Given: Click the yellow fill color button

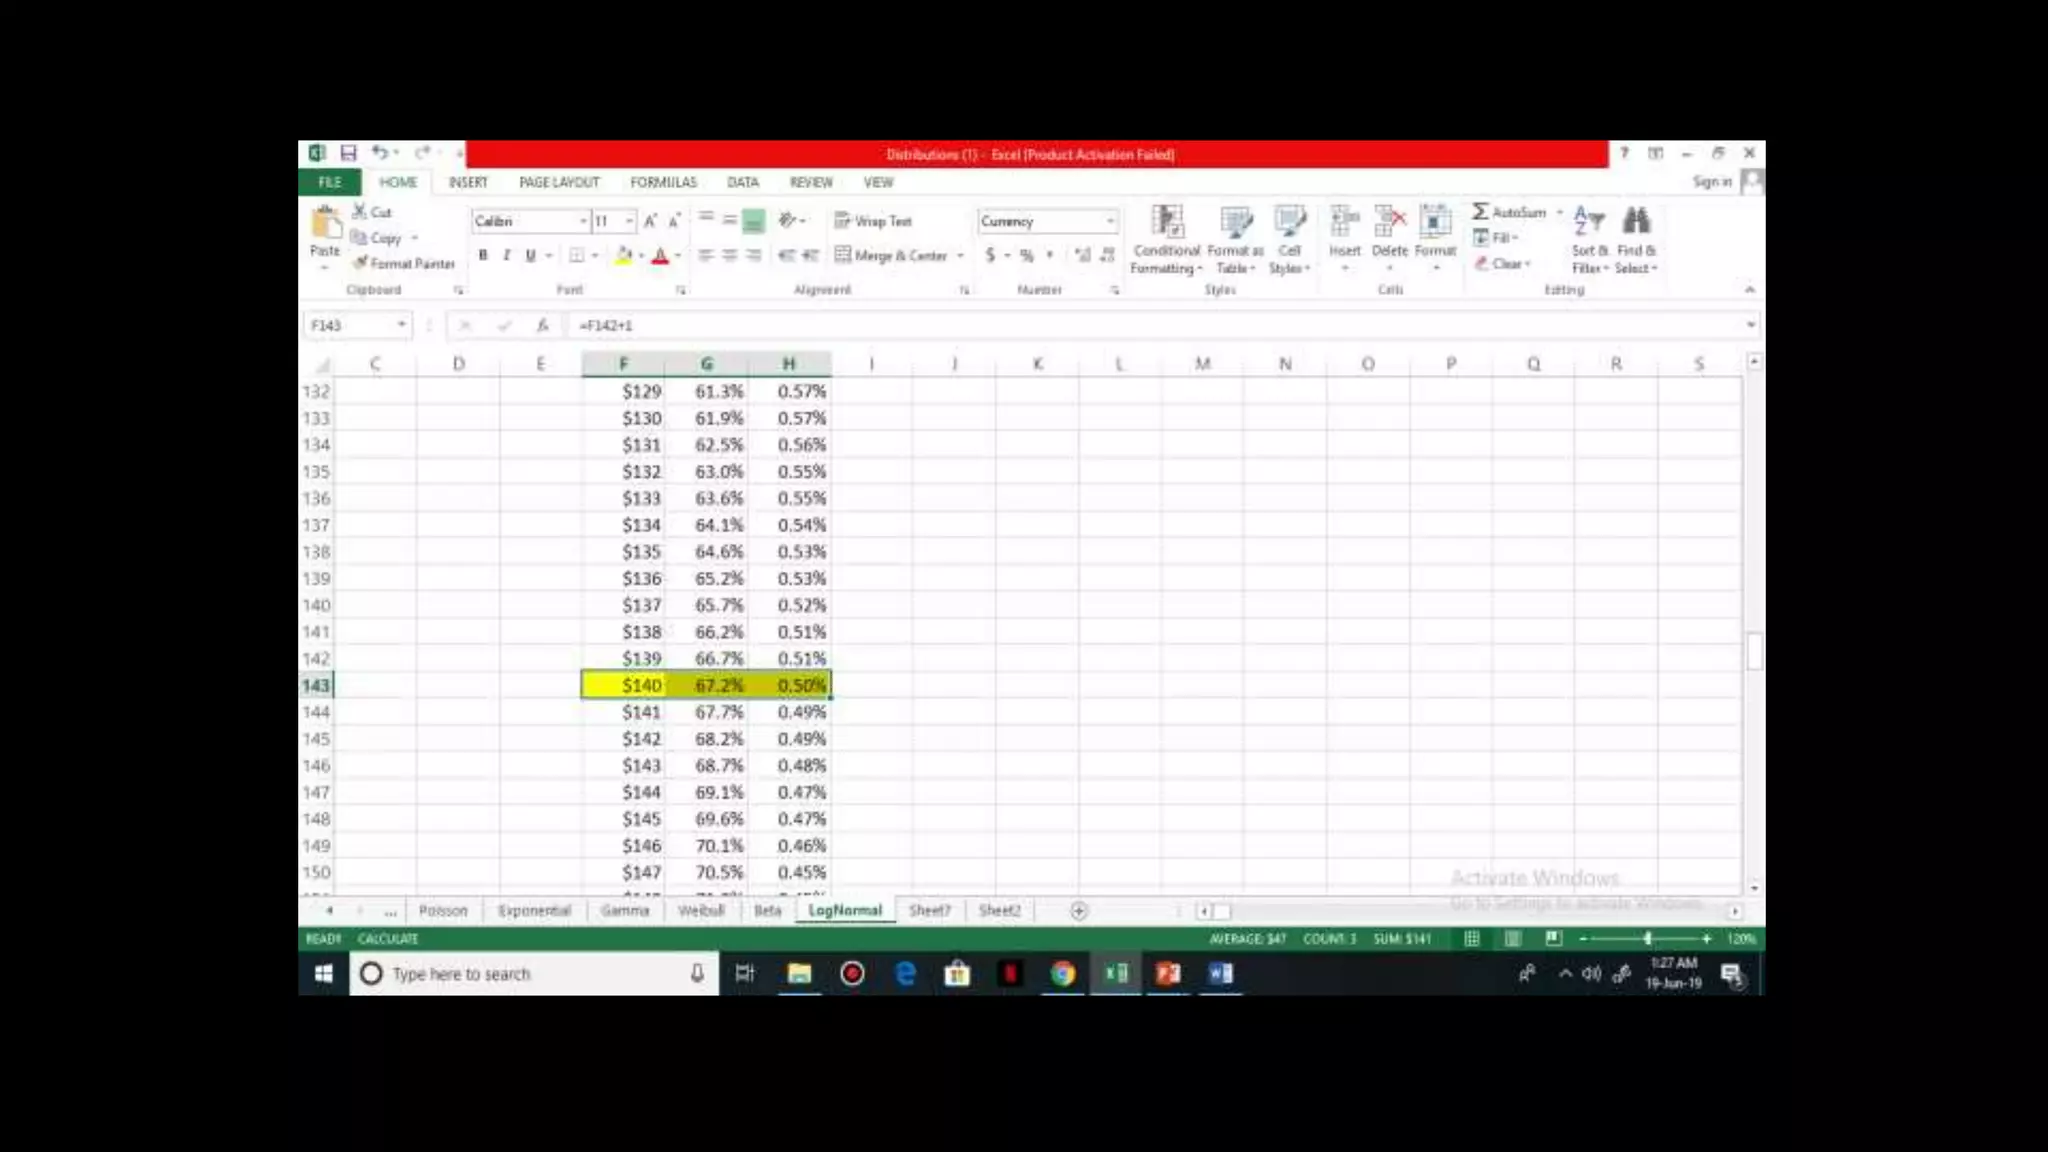Looking at the screenshot, I should 623,256.
